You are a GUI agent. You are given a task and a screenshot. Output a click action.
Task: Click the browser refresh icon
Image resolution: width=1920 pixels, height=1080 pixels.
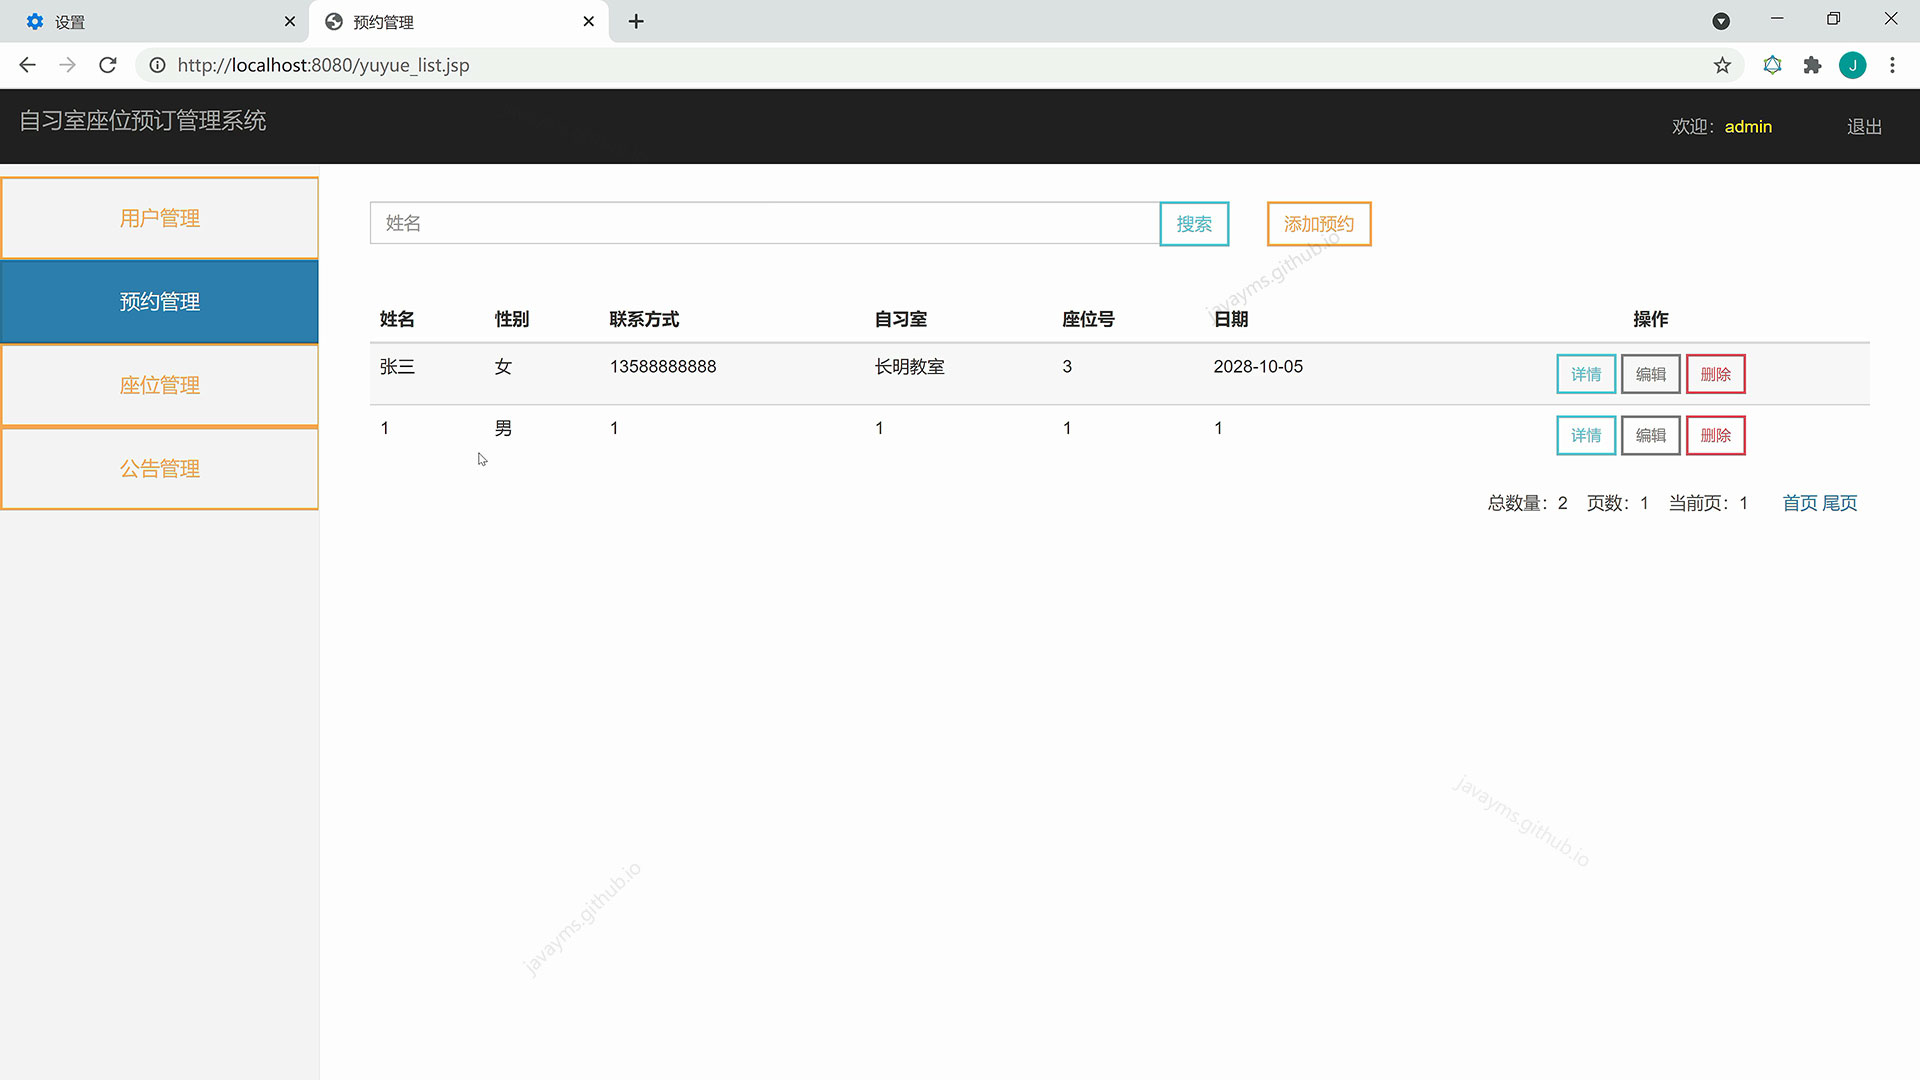107,65
